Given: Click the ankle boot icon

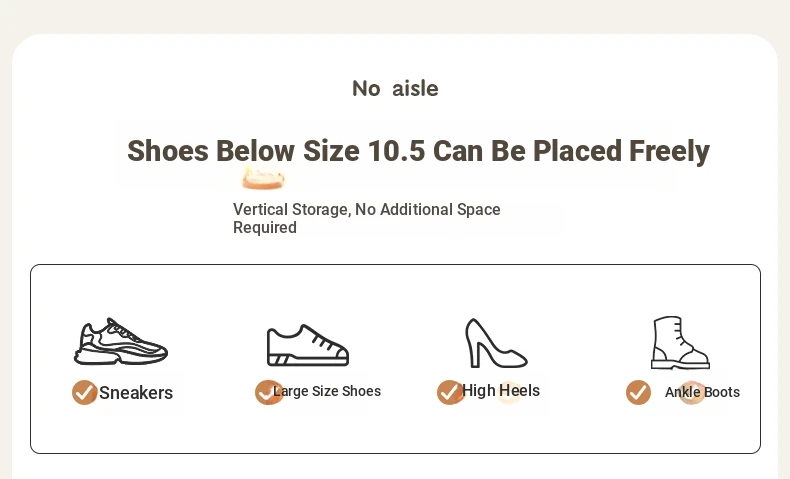Looking at the screenshot, I should click(680, 343).
